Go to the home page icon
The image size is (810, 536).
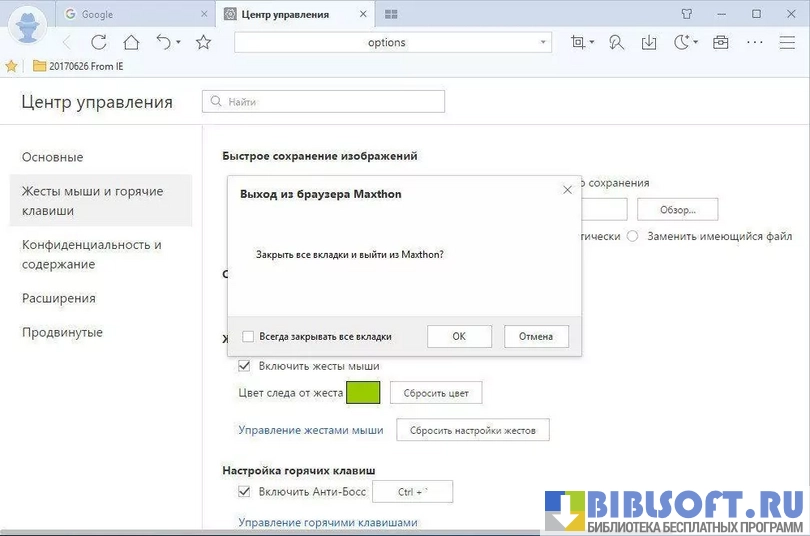tap(131, 42)
